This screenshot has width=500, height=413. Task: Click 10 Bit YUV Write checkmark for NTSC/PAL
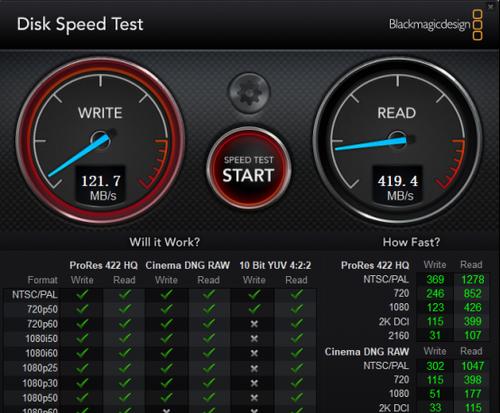click(x=254, y=294)
